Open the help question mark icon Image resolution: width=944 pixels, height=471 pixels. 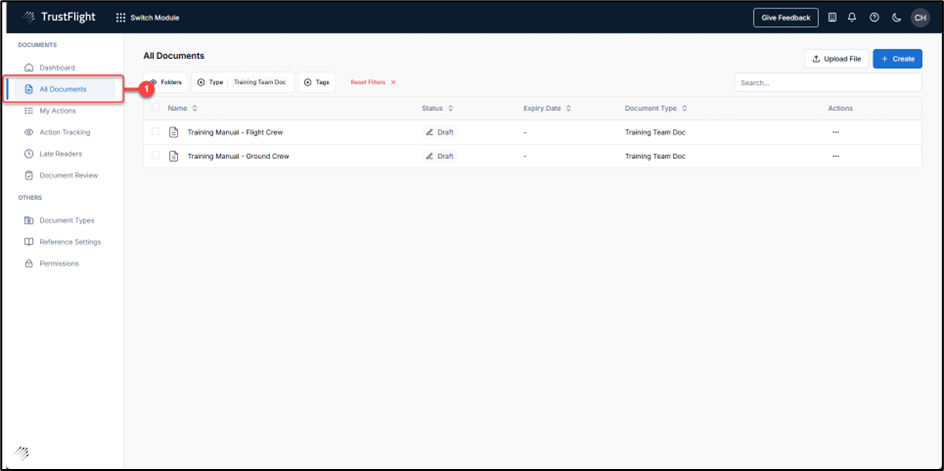click(874, 17)
